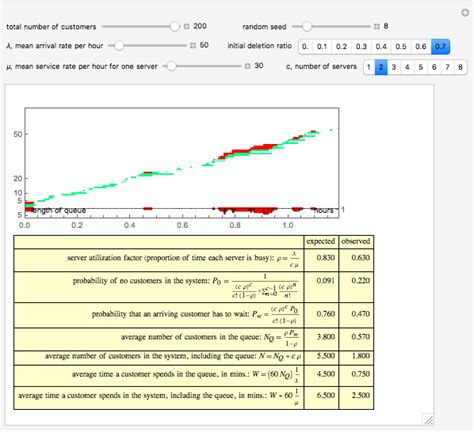Image resolution: width=474 pixels, height=432 pixels.
Task: Choose 4 servers
Action: tap(407, 67)
